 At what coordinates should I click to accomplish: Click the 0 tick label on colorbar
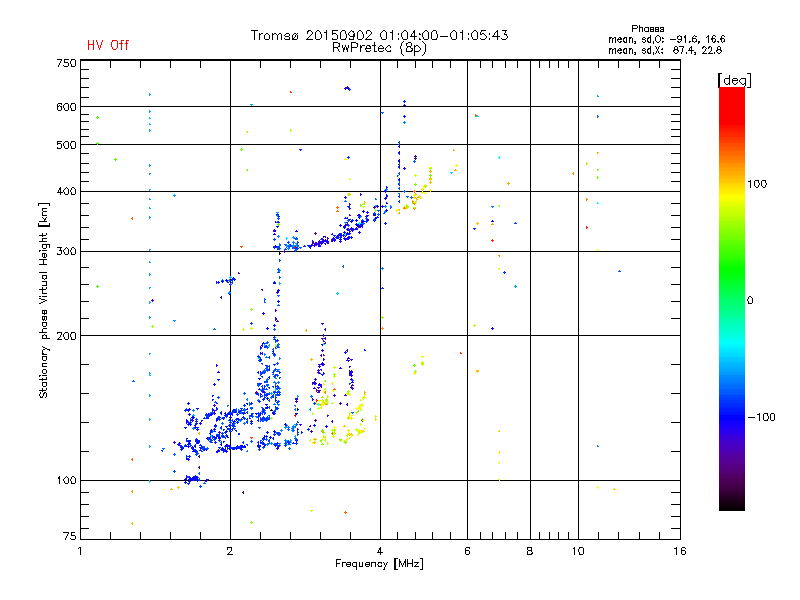(753, 300)
